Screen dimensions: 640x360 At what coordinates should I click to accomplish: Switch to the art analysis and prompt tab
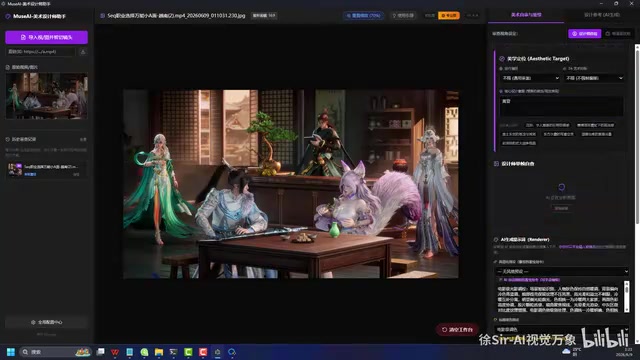coord(526,15)
